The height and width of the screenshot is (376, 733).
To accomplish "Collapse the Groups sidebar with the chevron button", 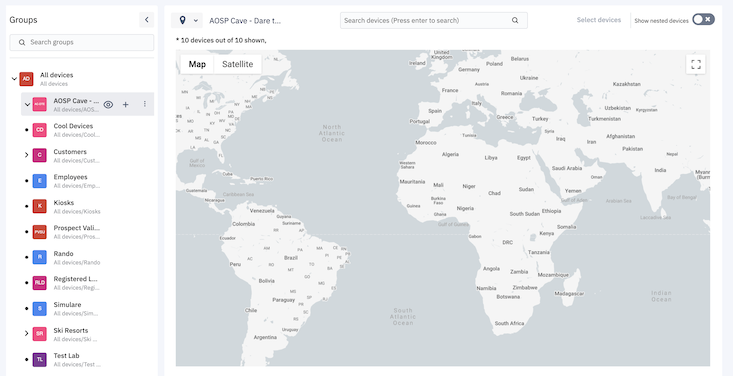I will [146, 20].
